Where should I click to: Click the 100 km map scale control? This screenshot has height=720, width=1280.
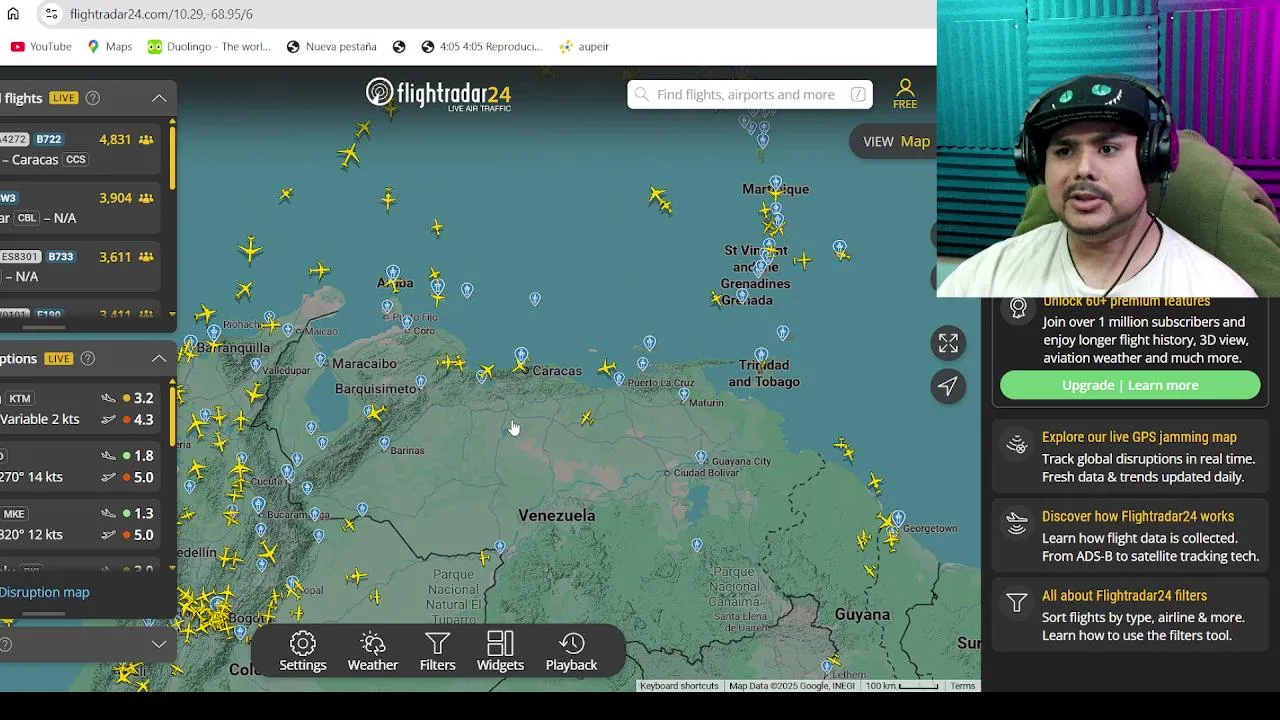(x=902, y=686)
